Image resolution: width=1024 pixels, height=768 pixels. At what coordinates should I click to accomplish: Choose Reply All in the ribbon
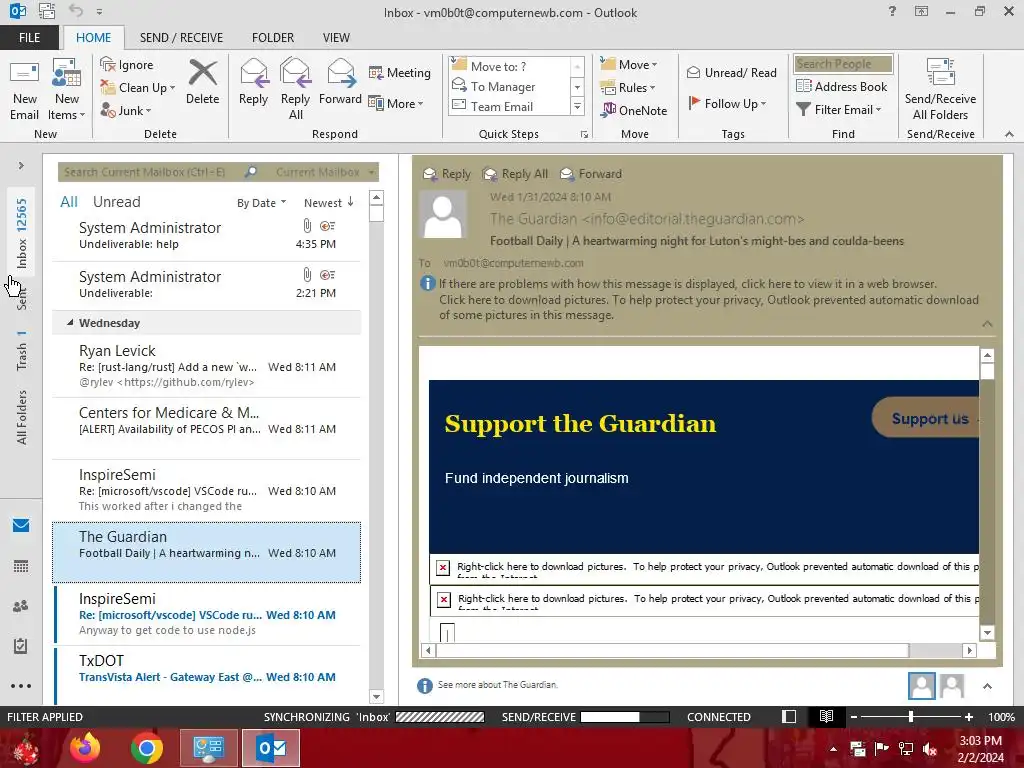295,89
